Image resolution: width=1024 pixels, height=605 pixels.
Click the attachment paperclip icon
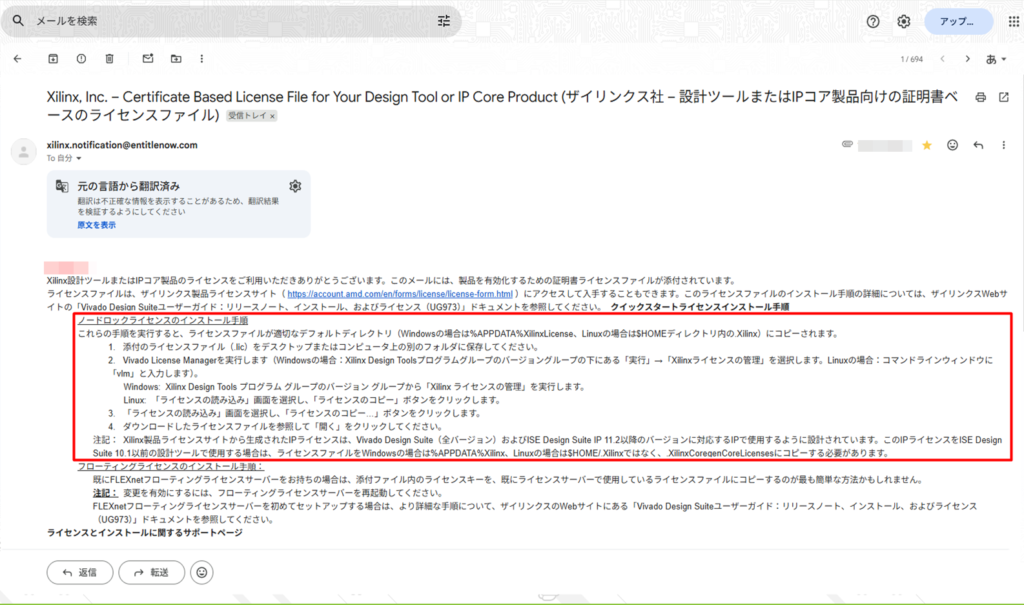[847, 144]
